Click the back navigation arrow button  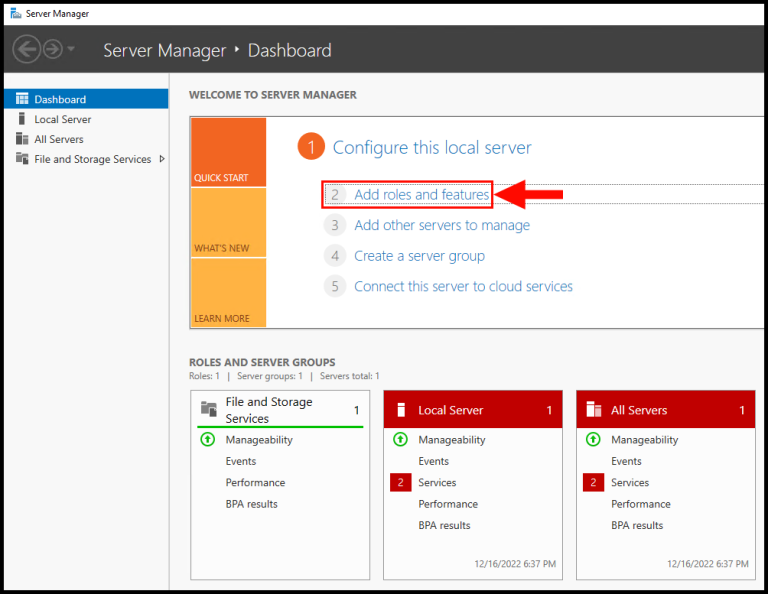click(27, 49)
